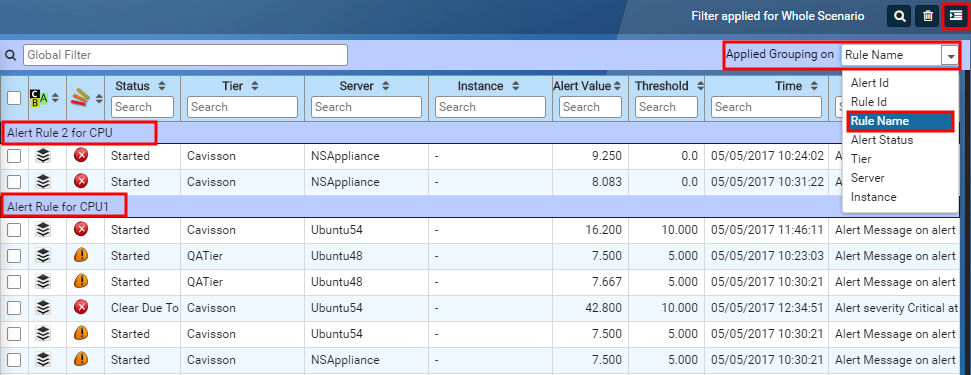
Task: Toggle the grouping panel icon
Action: pyautogui.click(x=956, y=16)
